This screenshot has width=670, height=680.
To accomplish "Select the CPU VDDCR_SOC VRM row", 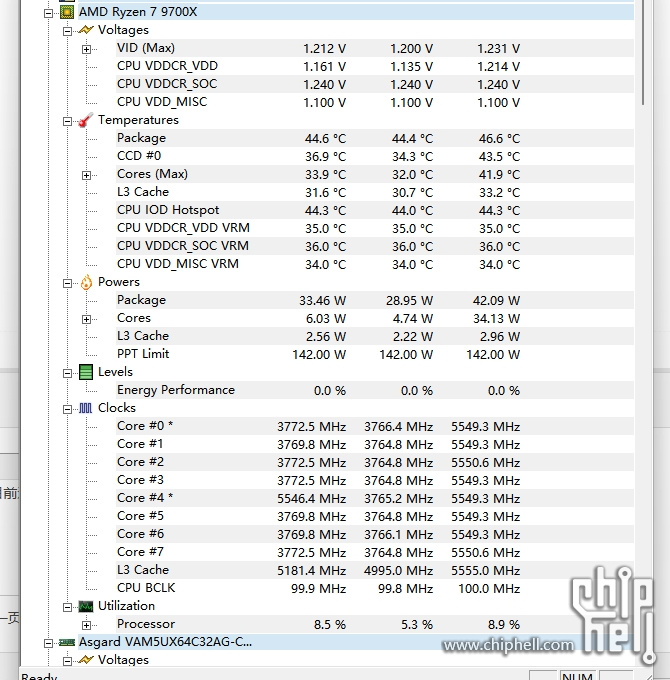I will (x=375, y=246).
